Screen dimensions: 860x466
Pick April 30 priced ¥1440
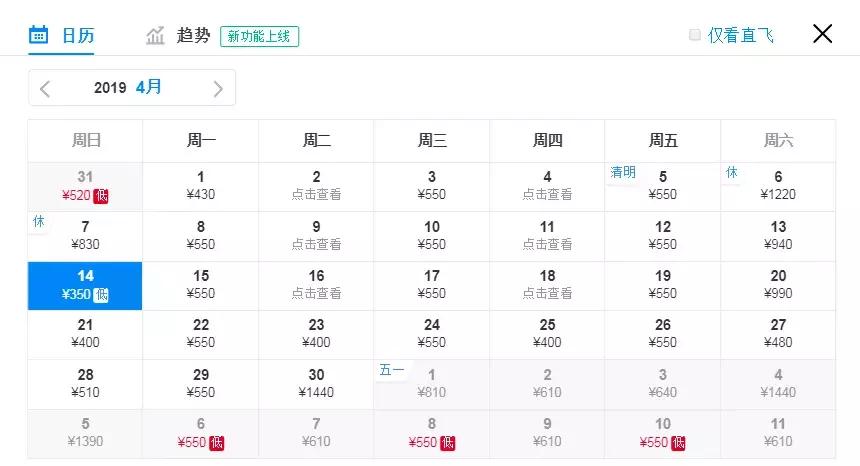pyautogui.click(x=316, y=383)
